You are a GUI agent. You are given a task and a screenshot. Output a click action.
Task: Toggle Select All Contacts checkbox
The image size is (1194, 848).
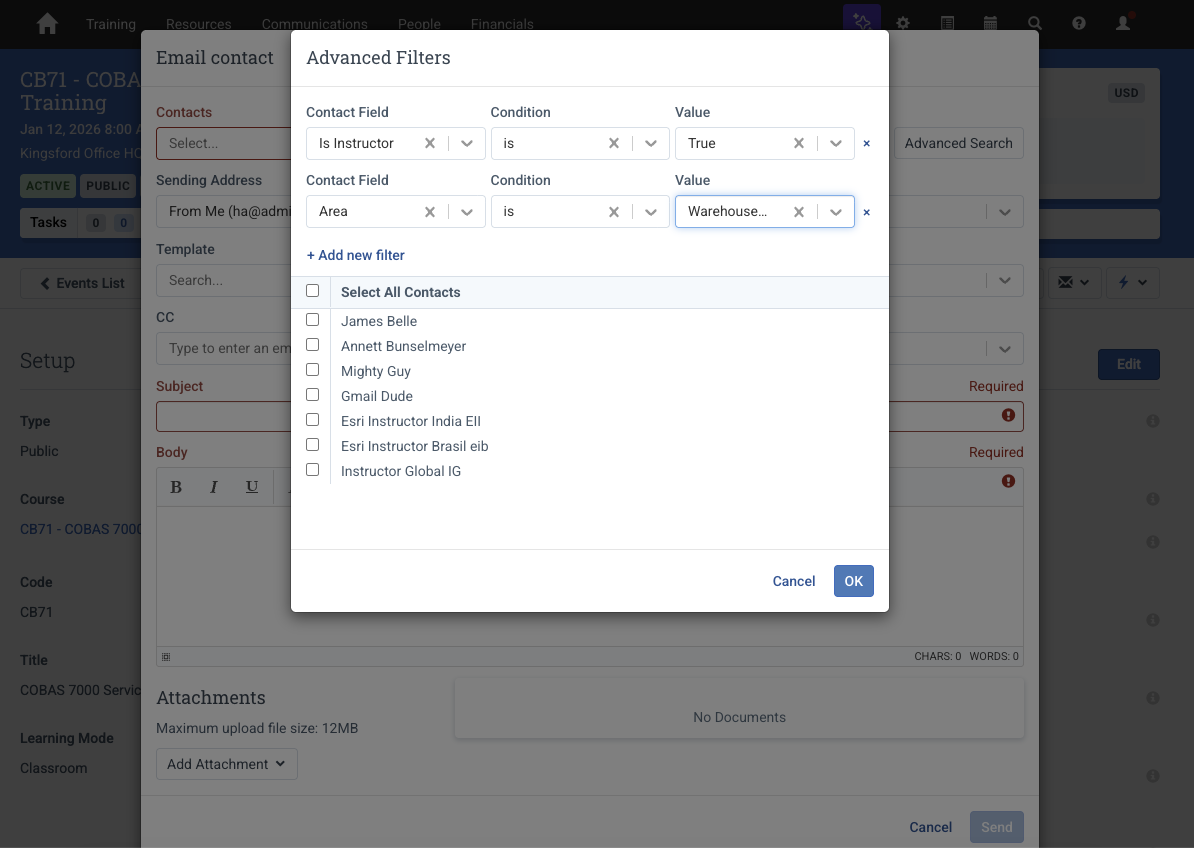pyautogui.click(x=312, y=291)
